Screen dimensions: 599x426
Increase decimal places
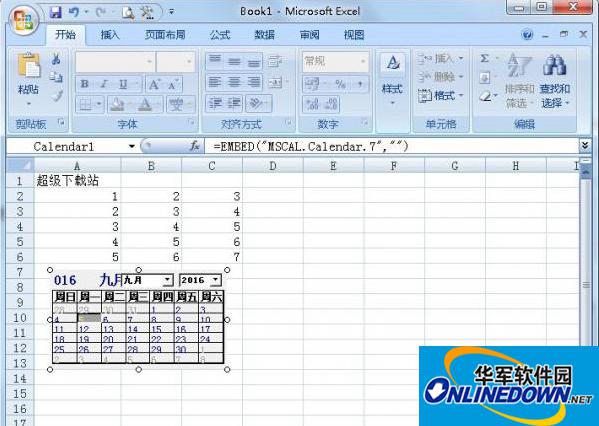click(312, 104)
